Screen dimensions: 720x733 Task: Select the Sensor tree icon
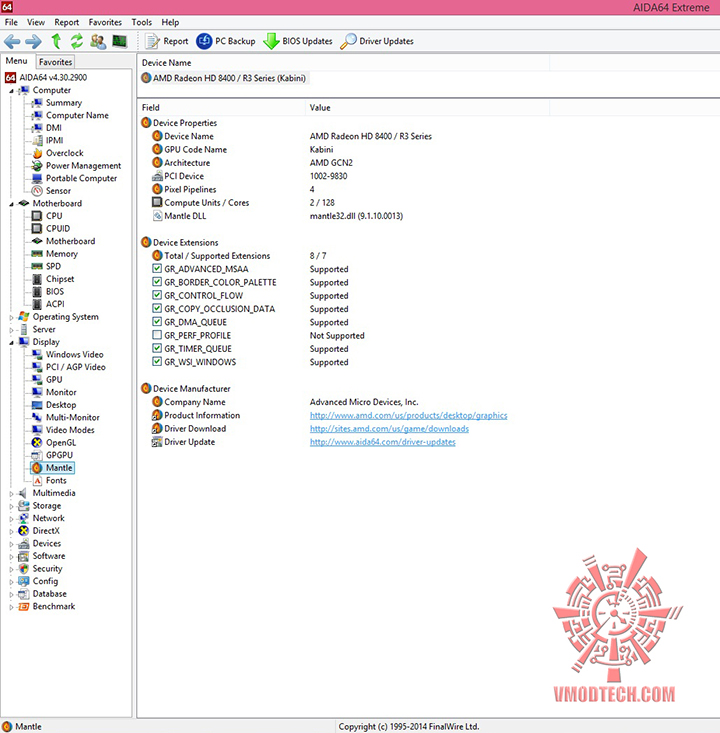pos(37,191)
